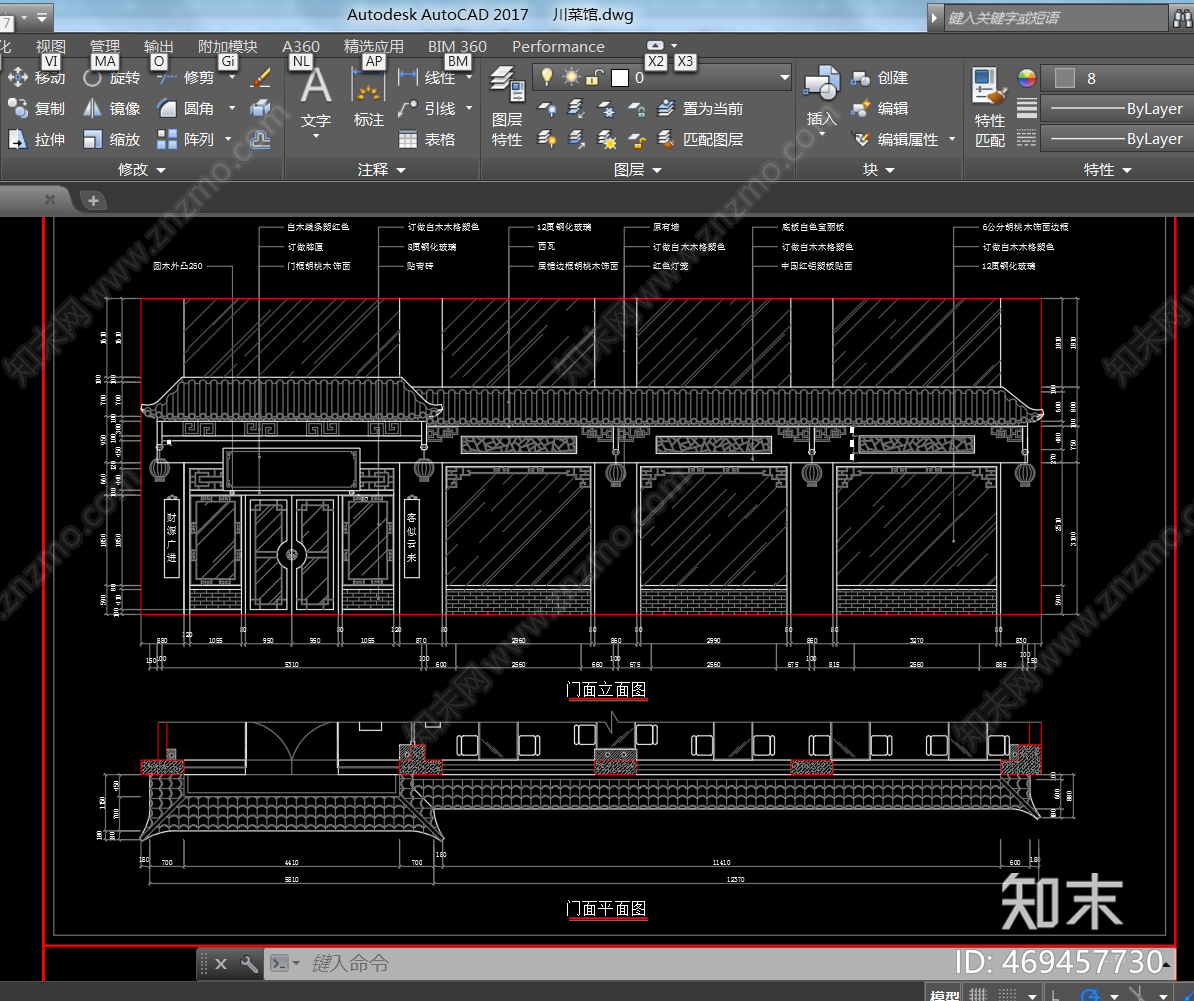Click Layer Off icon in layer panel
This screenshot has width=1194, height=1001.
[x=547, y=109]
